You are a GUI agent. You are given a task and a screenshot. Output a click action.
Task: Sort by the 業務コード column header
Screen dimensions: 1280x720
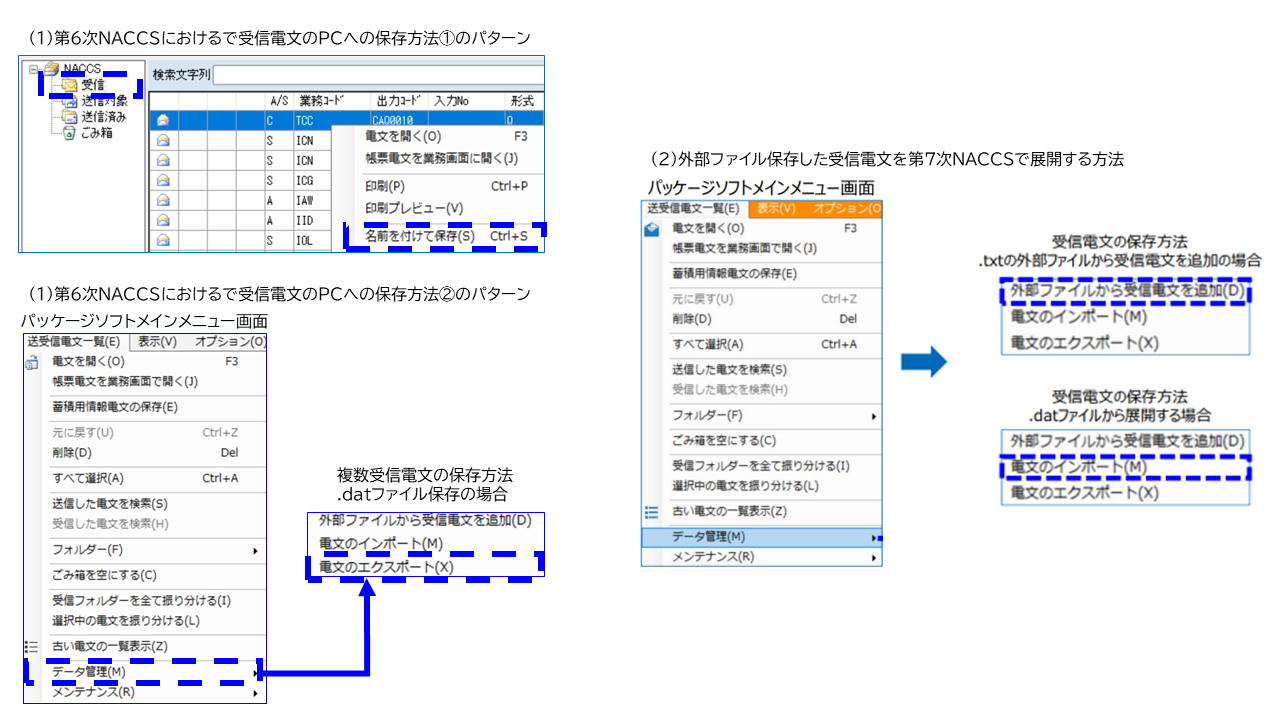[x=320, y=101]
